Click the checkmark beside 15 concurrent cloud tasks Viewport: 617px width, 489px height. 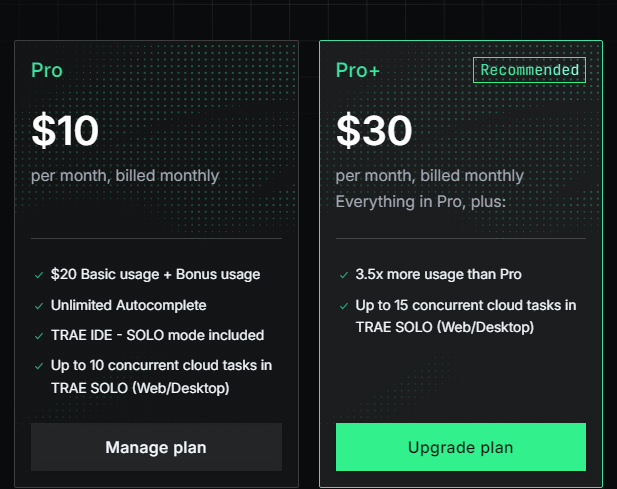(x=343, y=305)
